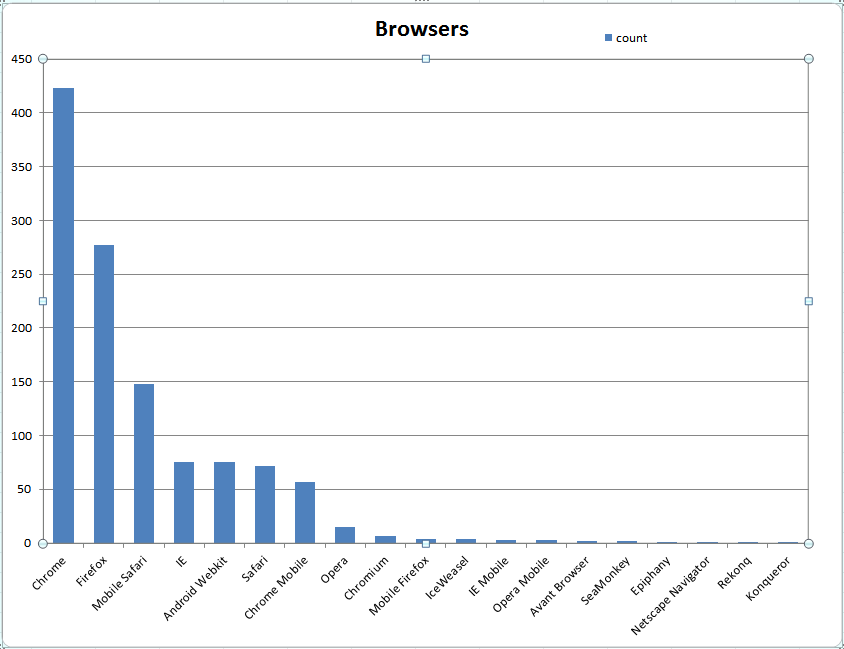Image resolution: width=844 pixels, height=649 pixels.
Task: Select the 200 value axis label
Action: coord(22,328)
